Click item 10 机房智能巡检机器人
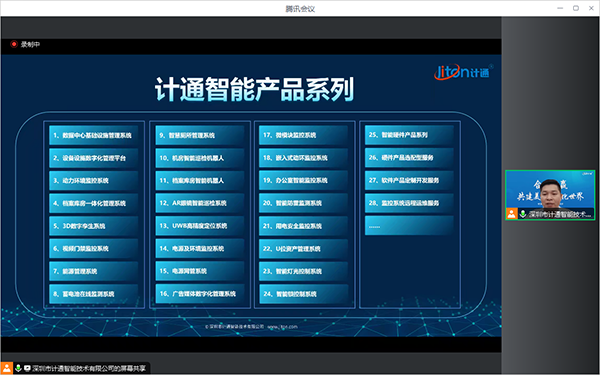This screenshot has height=375, width=600. click(x=200, y=158)
